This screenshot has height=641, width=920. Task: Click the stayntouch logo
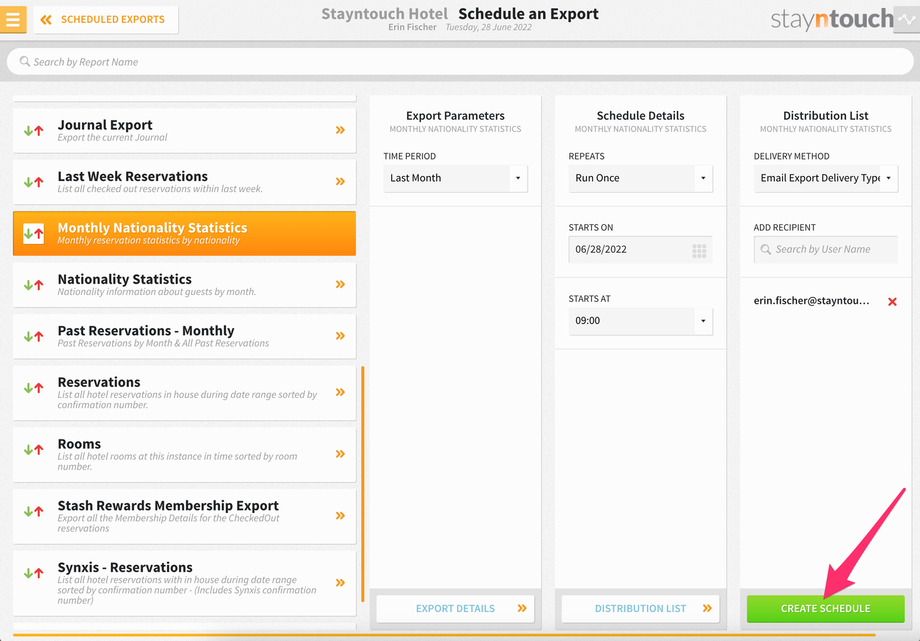point(832,19)
